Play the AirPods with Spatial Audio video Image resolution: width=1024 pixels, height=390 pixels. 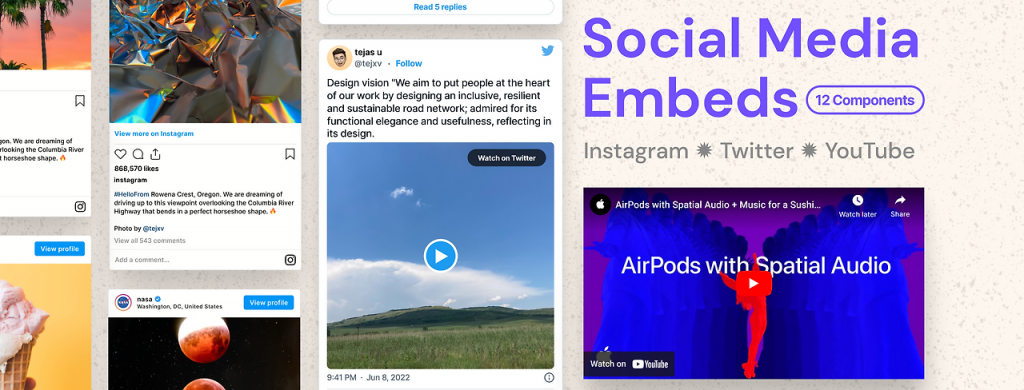pyautogui.click(x=754, y=284)
